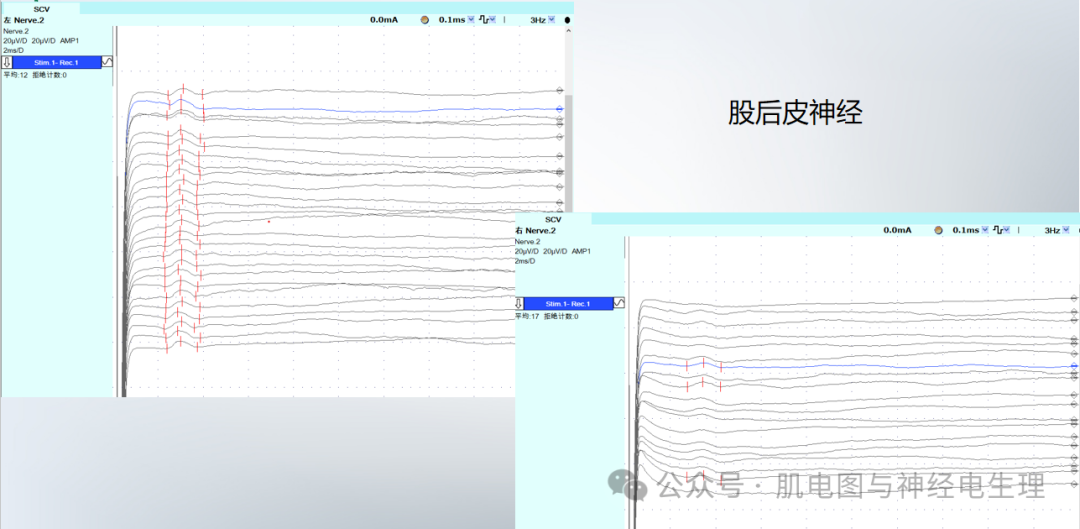Click the orange stimulus indicator in right panel
1080x529 pixels.
click(x=937, y=230)
